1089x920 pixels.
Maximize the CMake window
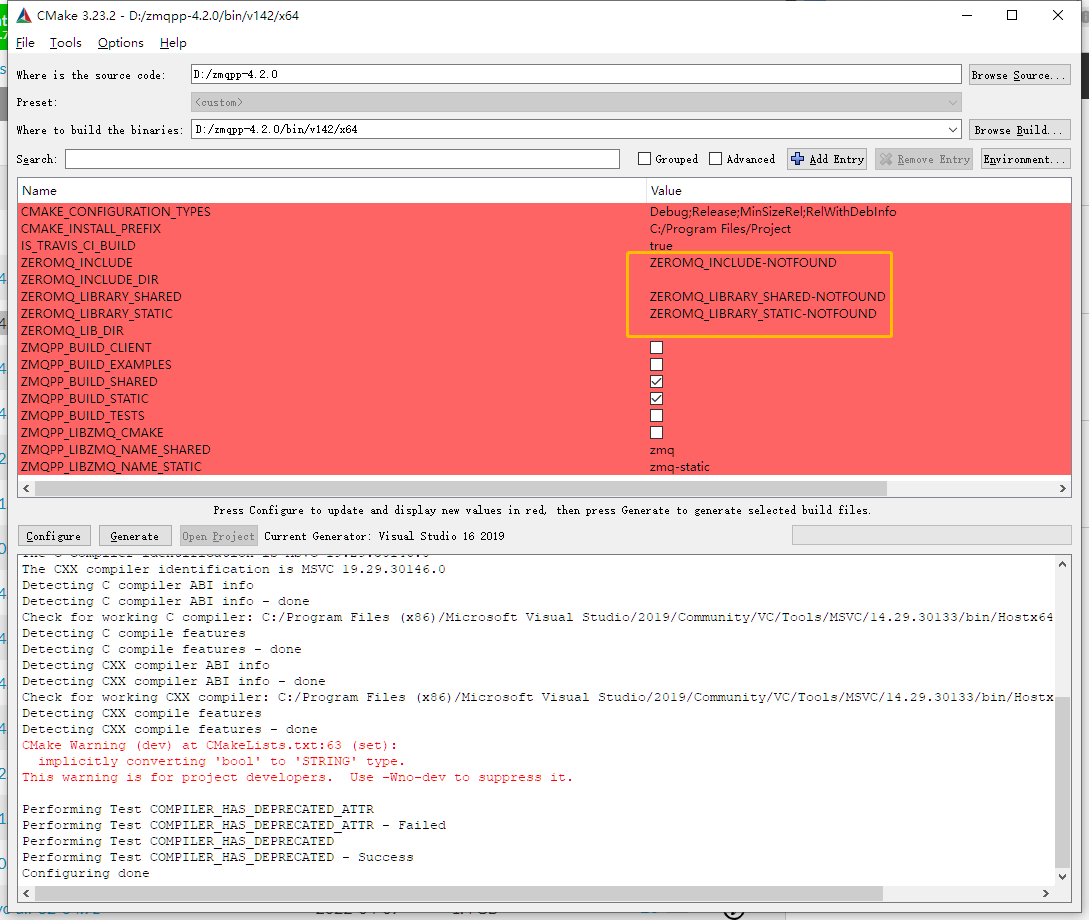[x=1012, y=15]
